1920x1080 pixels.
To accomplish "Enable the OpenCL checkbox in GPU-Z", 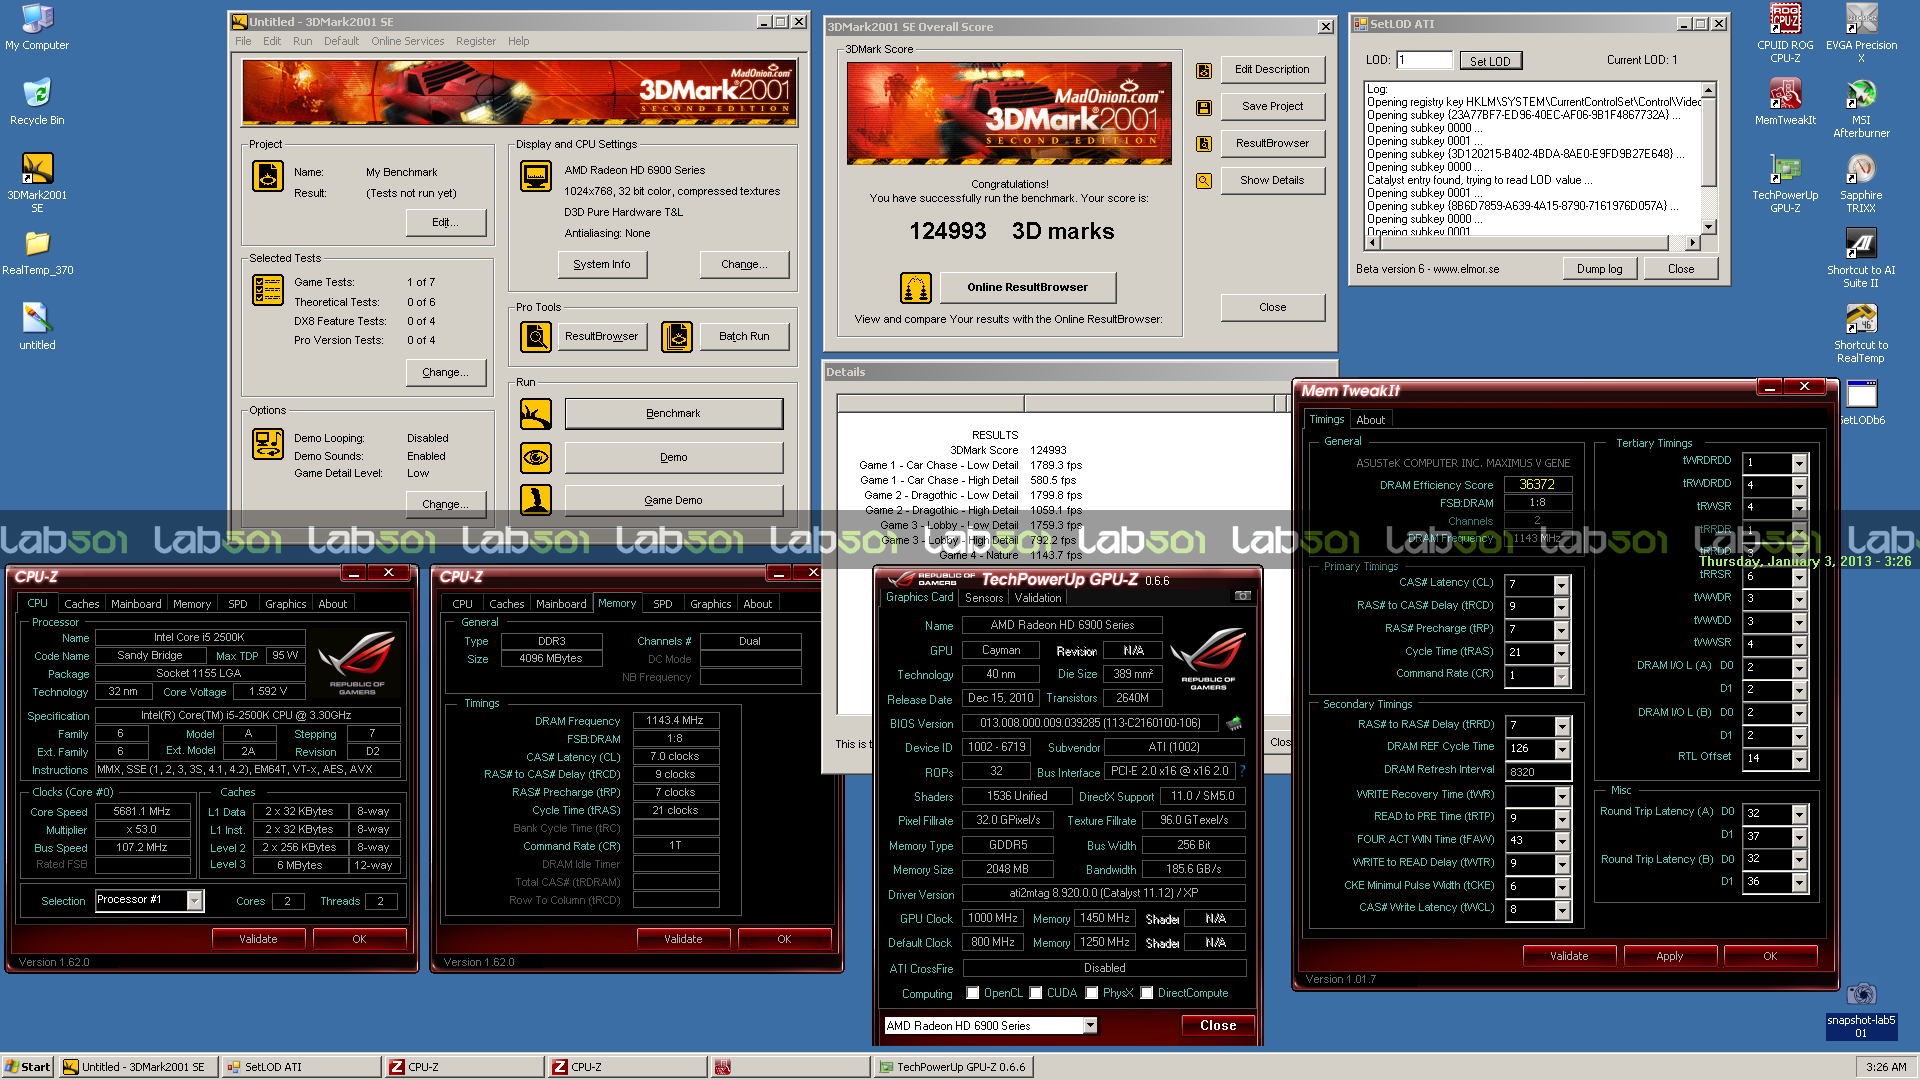I will pos(973,993).
